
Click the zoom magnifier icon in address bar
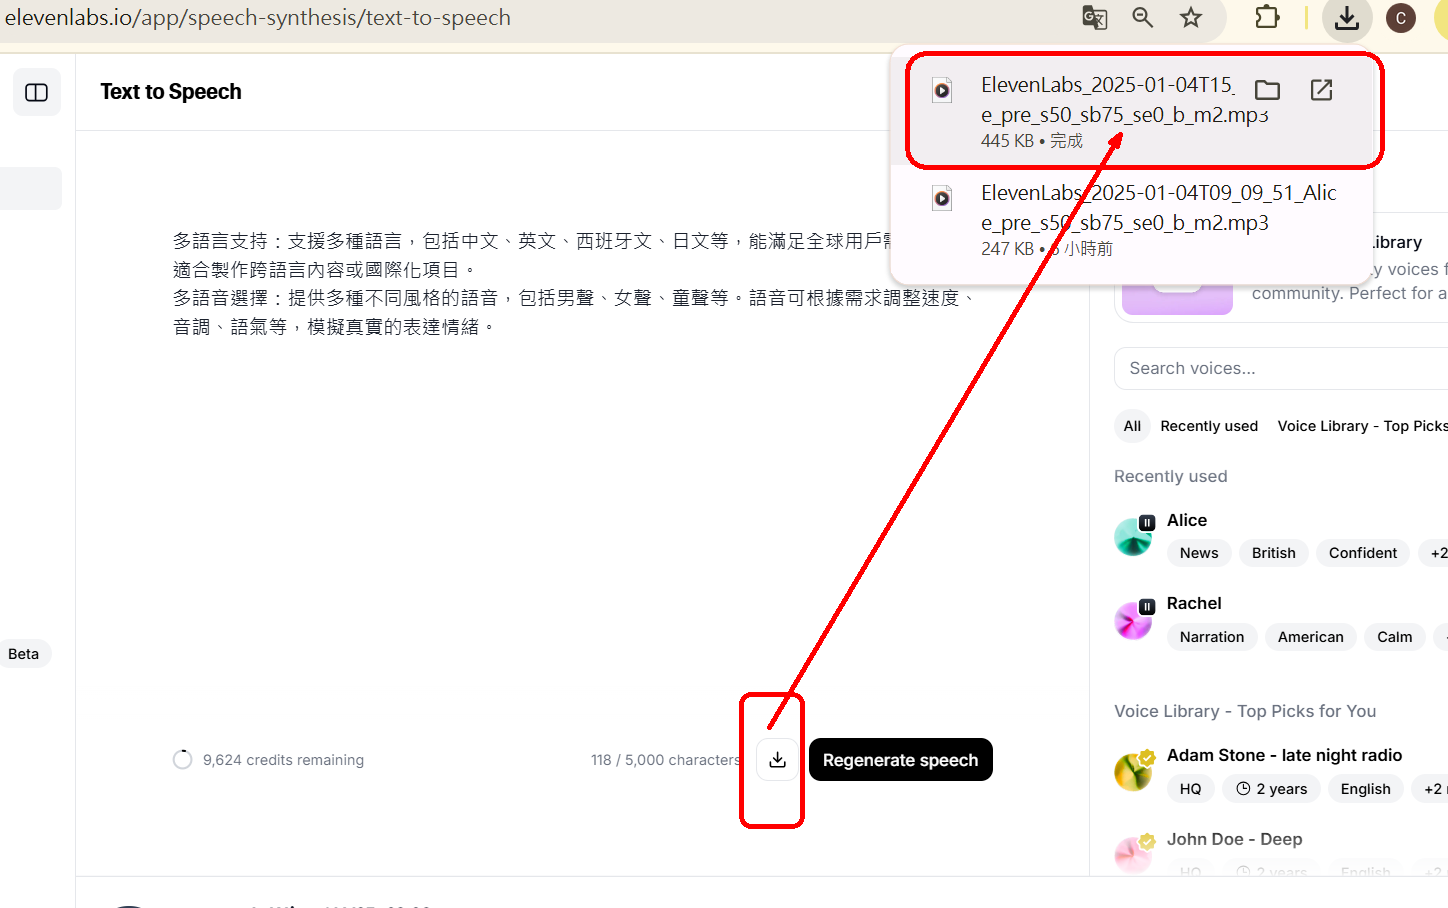[1142, 18]
